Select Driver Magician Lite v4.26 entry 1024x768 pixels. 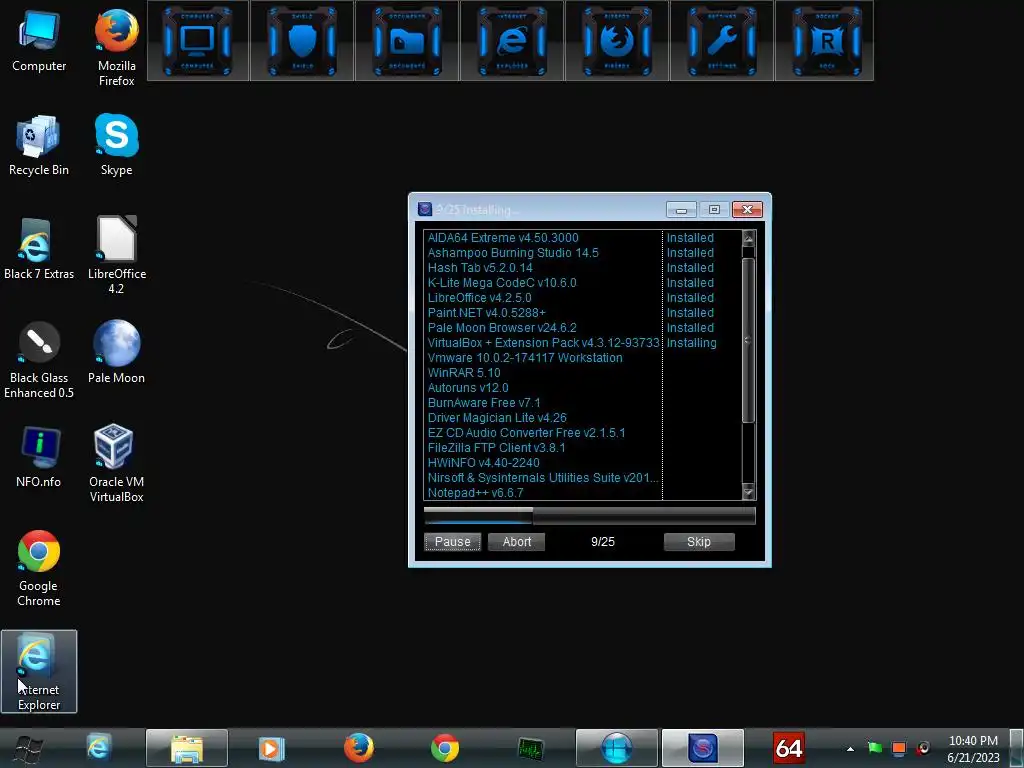point(497,418)
